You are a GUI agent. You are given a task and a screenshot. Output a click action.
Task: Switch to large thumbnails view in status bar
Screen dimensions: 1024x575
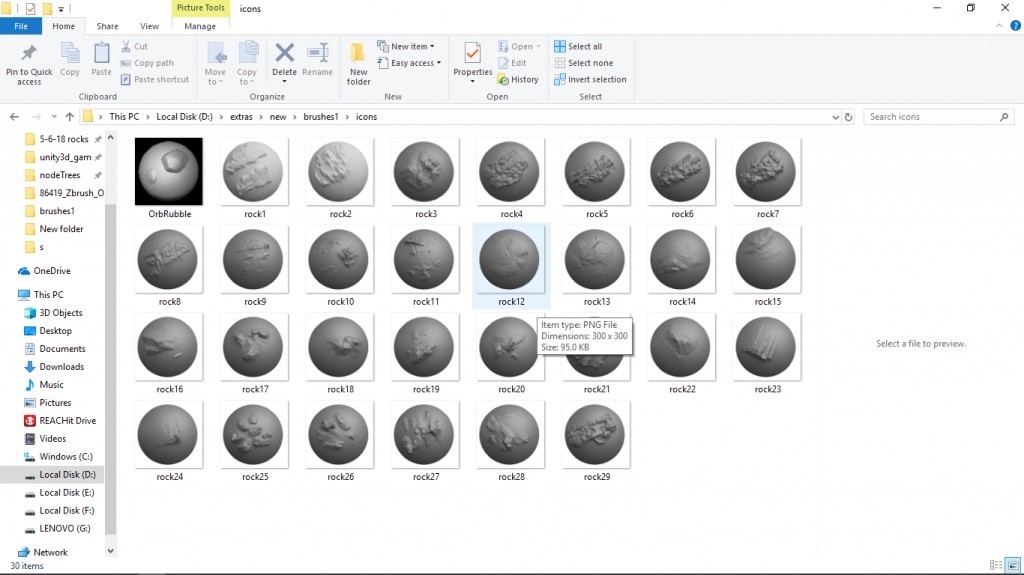(x=1012, y=566)
